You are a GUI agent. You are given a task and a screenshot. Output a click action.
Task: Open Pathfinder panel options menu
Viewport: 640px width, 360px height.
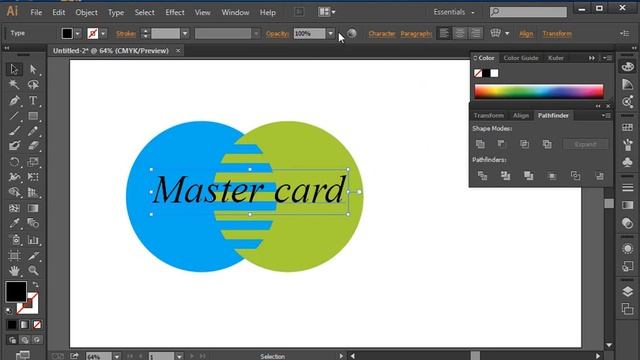pyautogui.click(x=606, y=116)
